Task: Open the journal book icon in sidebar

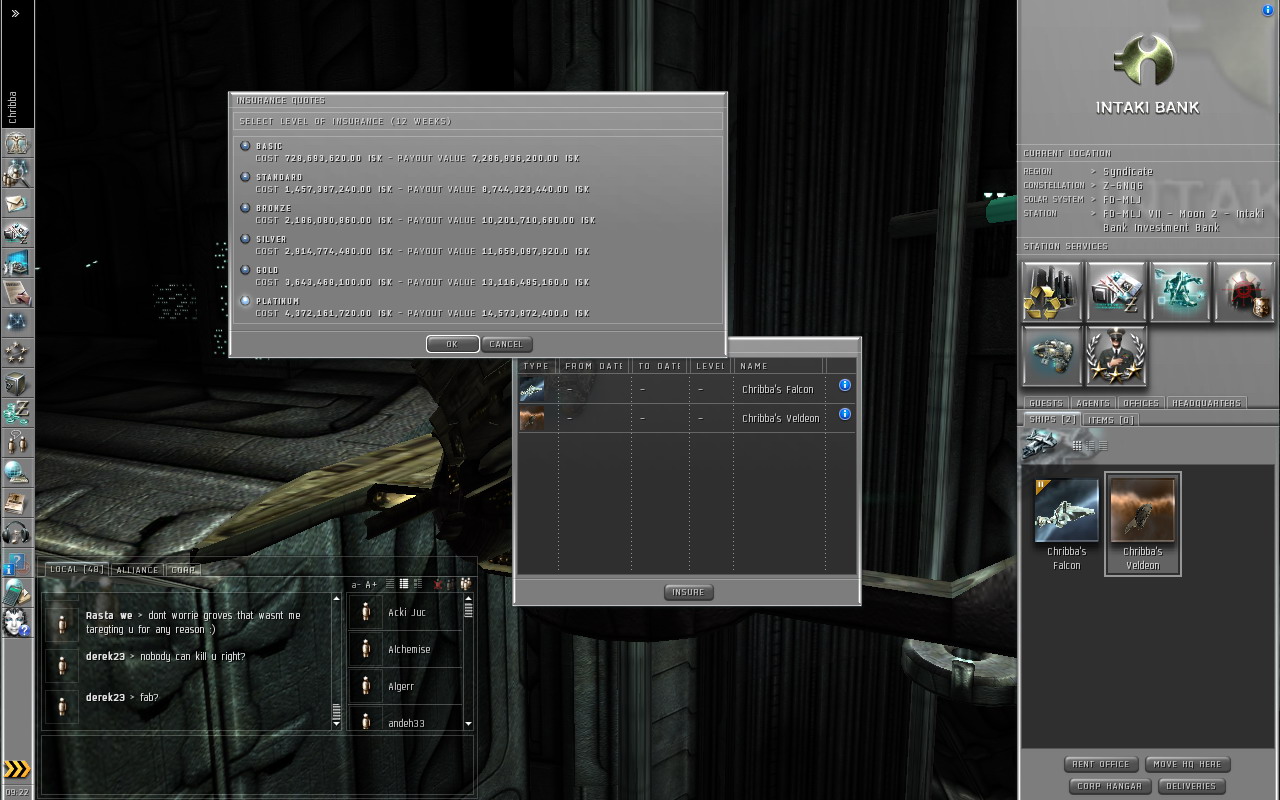Action: (x=17, y=502)
